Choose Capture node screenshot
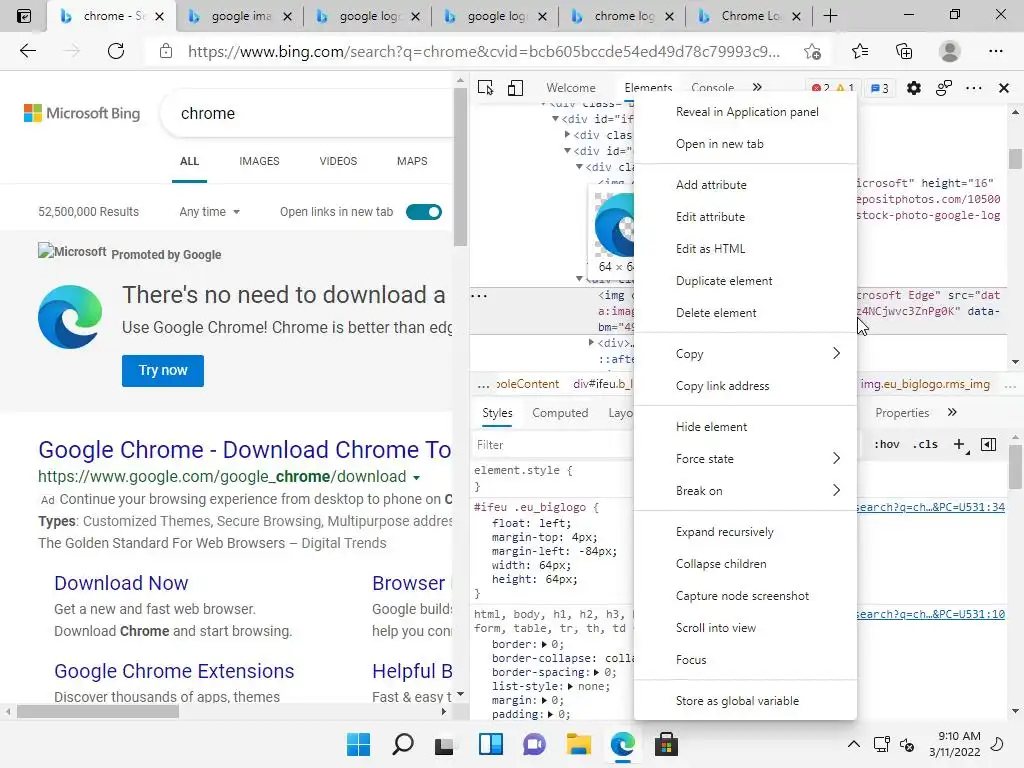The width and height of the screenshot is (1024, 768). [744, 596]
